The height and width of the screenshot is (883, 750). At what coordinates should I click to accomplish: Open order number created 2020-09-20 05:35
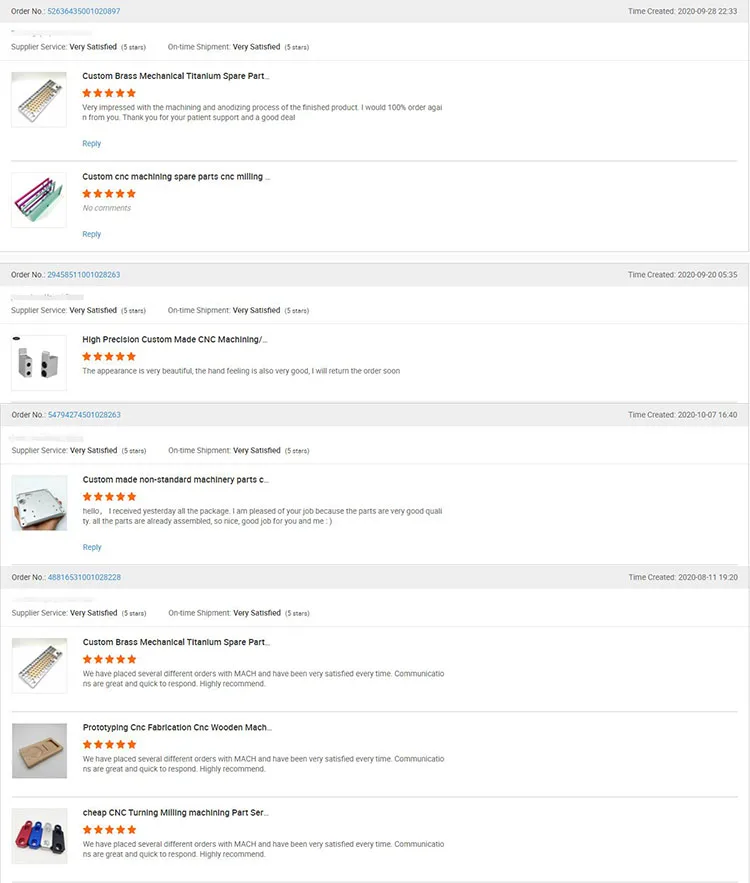click(x=84, y=274)
